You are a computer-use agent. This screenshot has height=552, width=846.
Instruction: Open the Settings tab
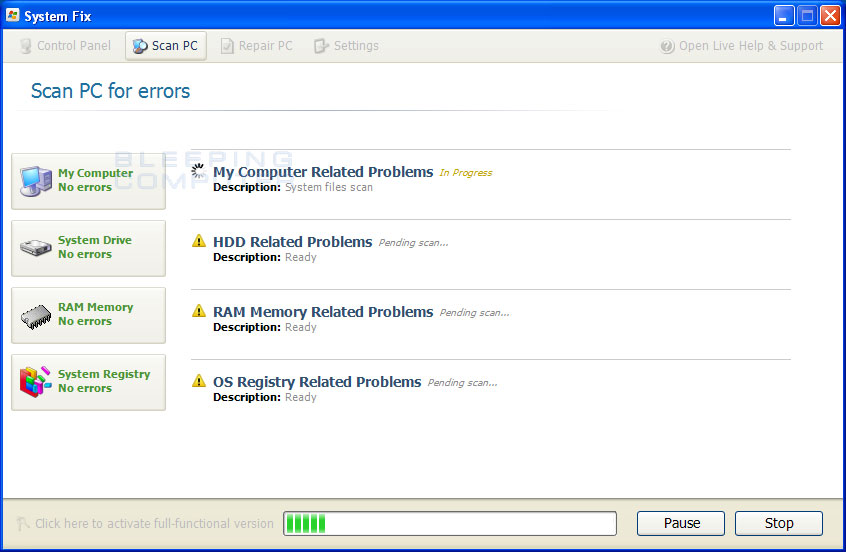[346, 46]
